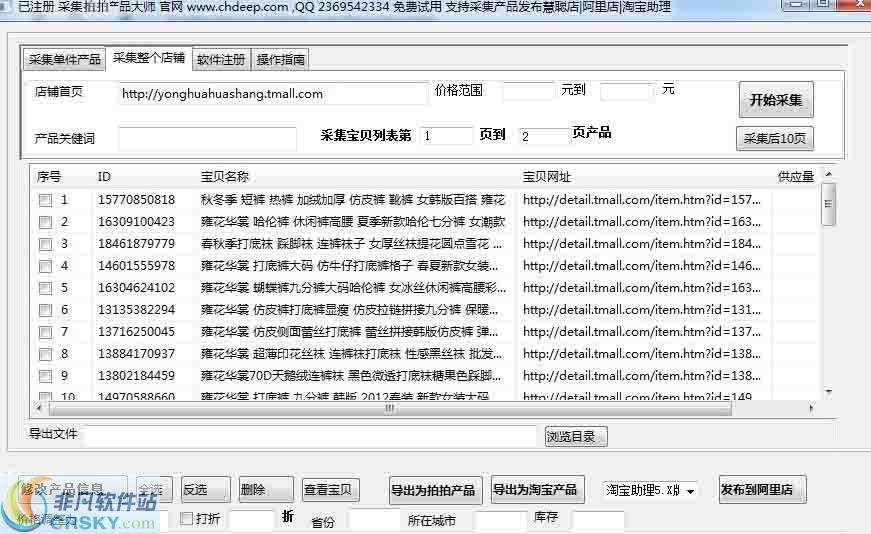Click the start page number field
871x534 pixels.
[446, 136]
